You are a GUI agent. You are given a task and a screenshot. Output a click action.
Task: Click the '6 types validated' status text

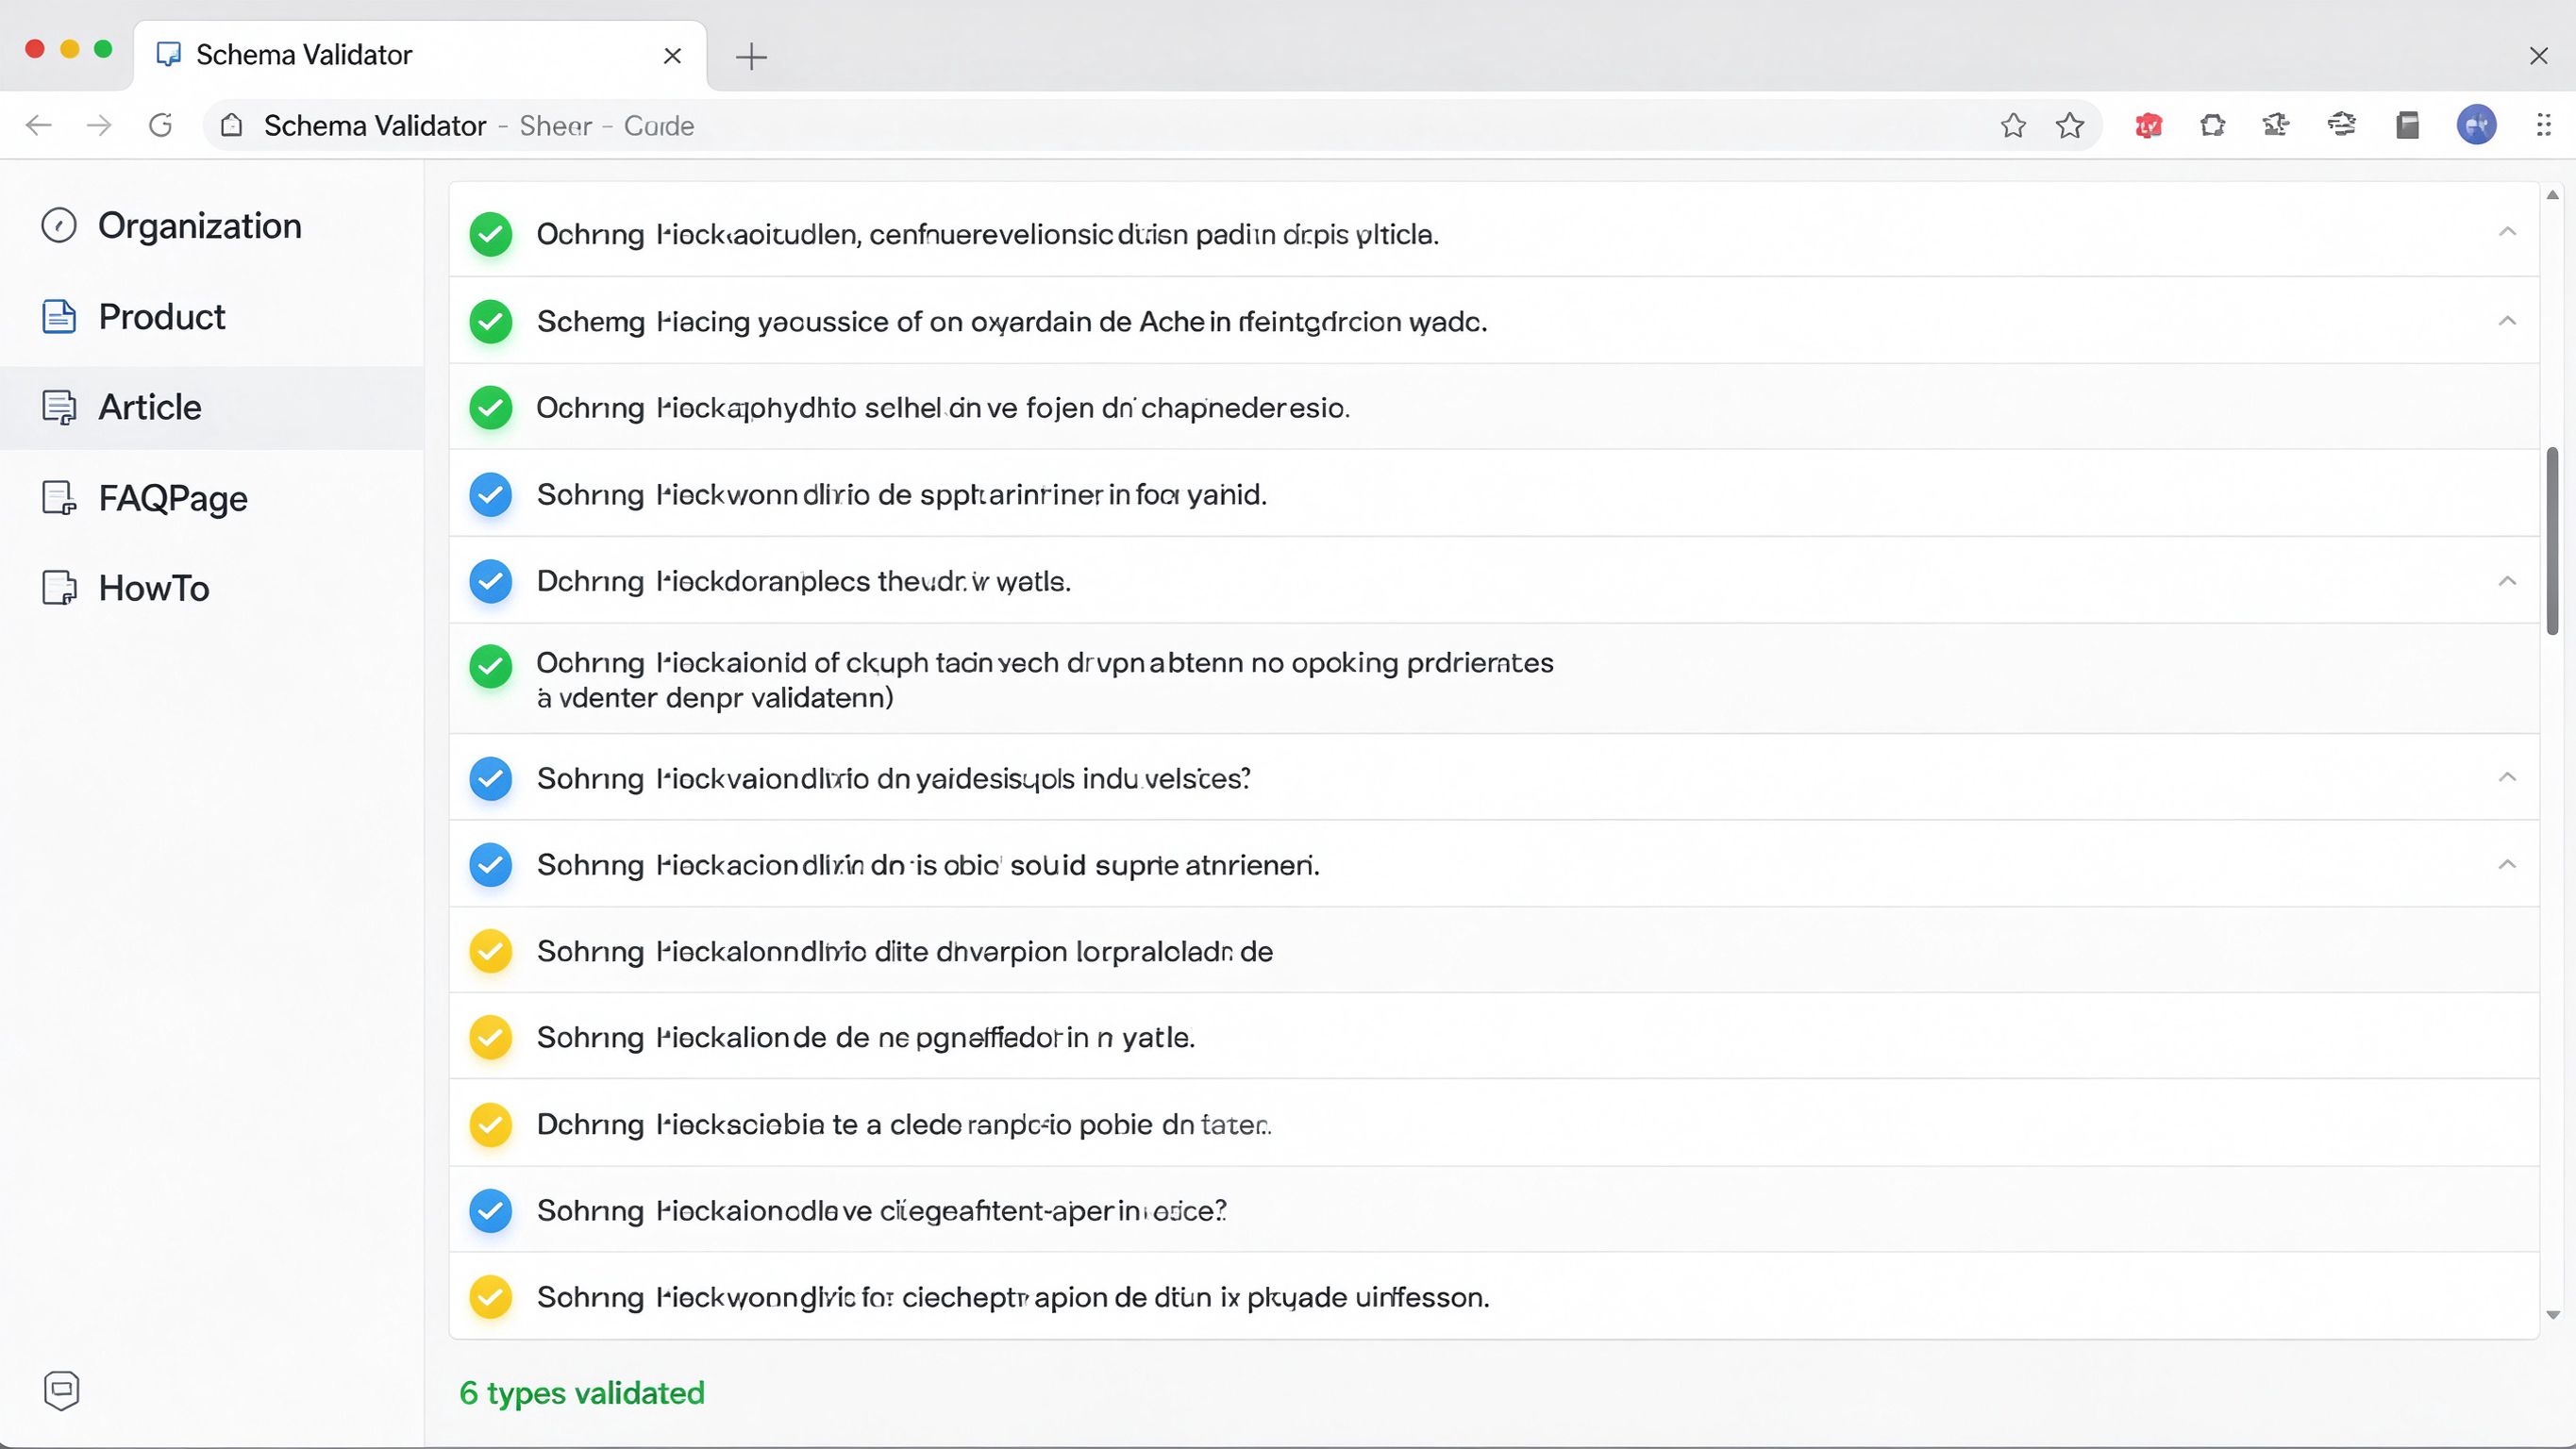coord(582,1393)
